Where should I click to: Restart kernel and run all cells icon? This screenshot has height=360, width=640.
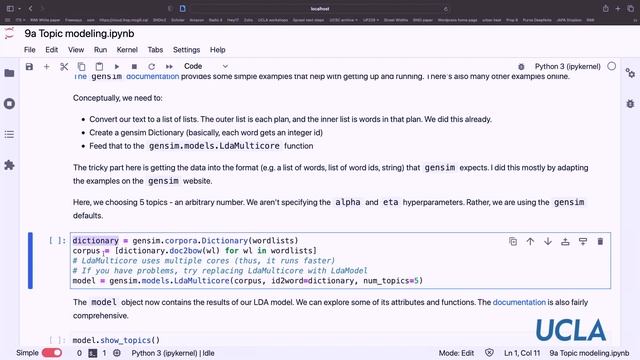click(169, 67)
